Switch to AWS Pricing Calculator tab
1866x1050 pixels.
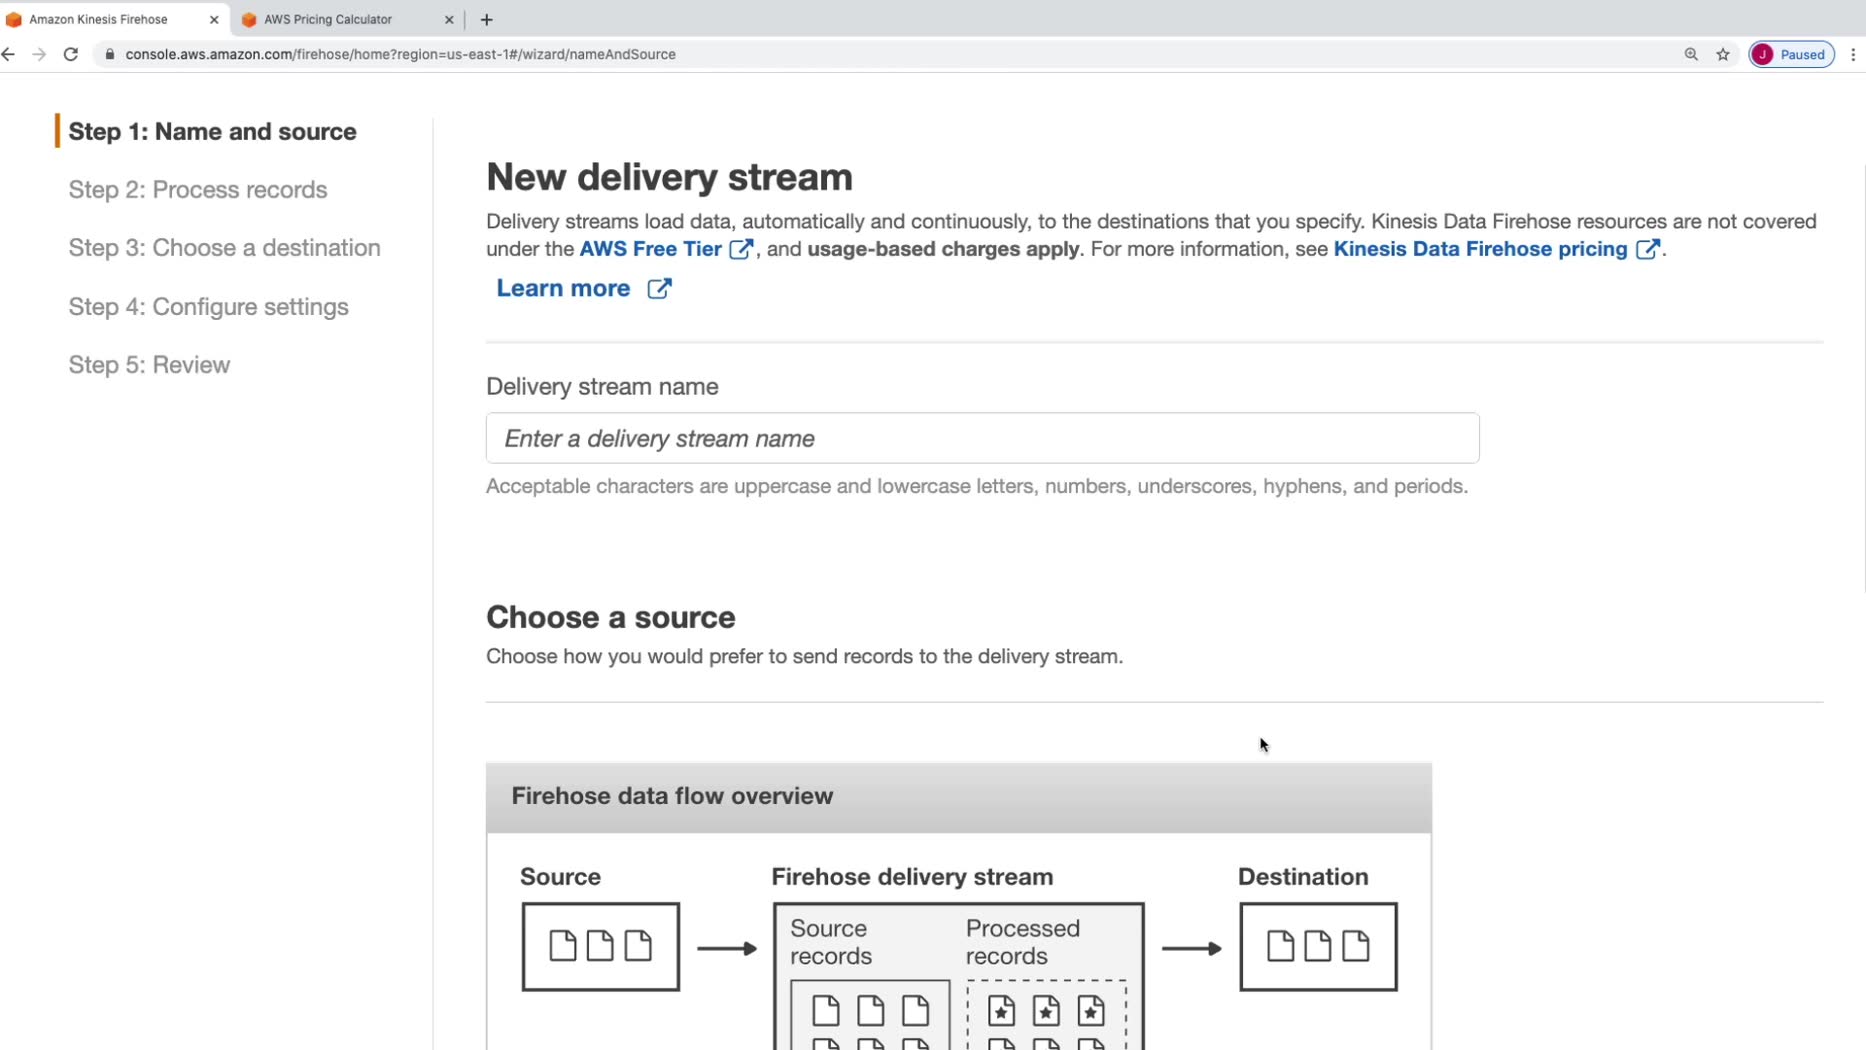click(328, 19)
